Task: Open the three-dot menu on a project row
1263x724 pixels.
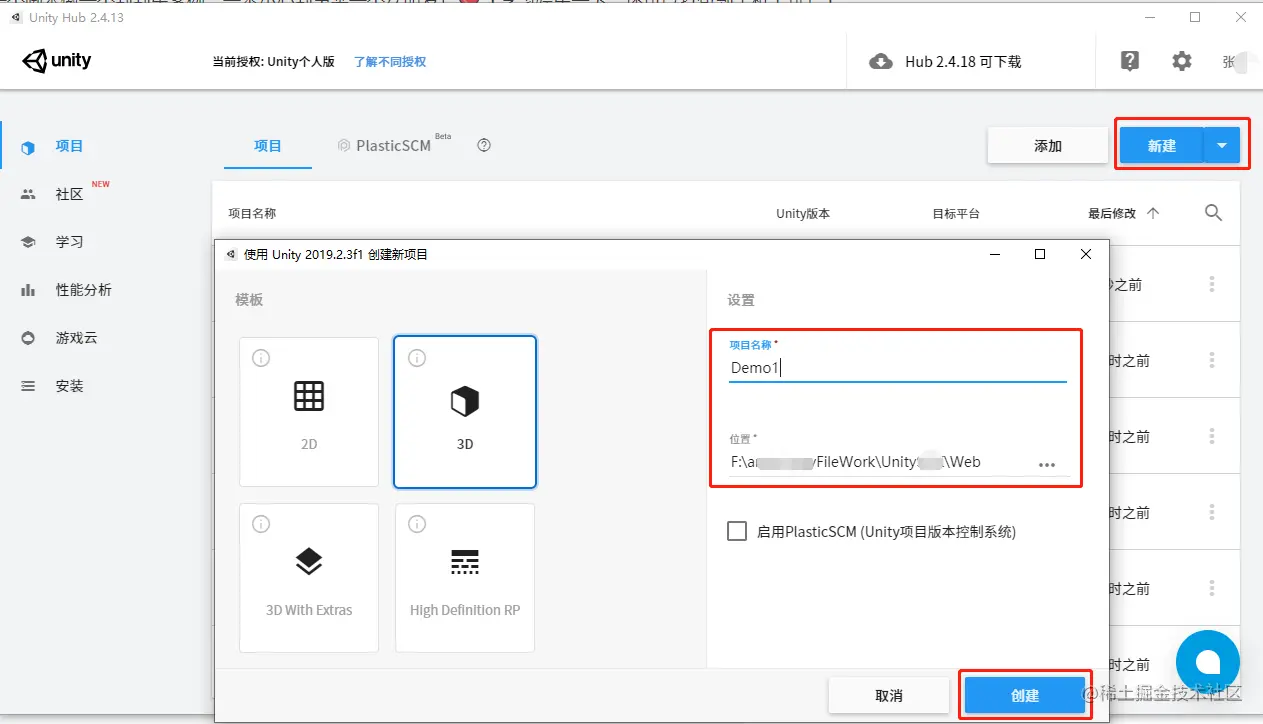Action: pos(1211,284)
